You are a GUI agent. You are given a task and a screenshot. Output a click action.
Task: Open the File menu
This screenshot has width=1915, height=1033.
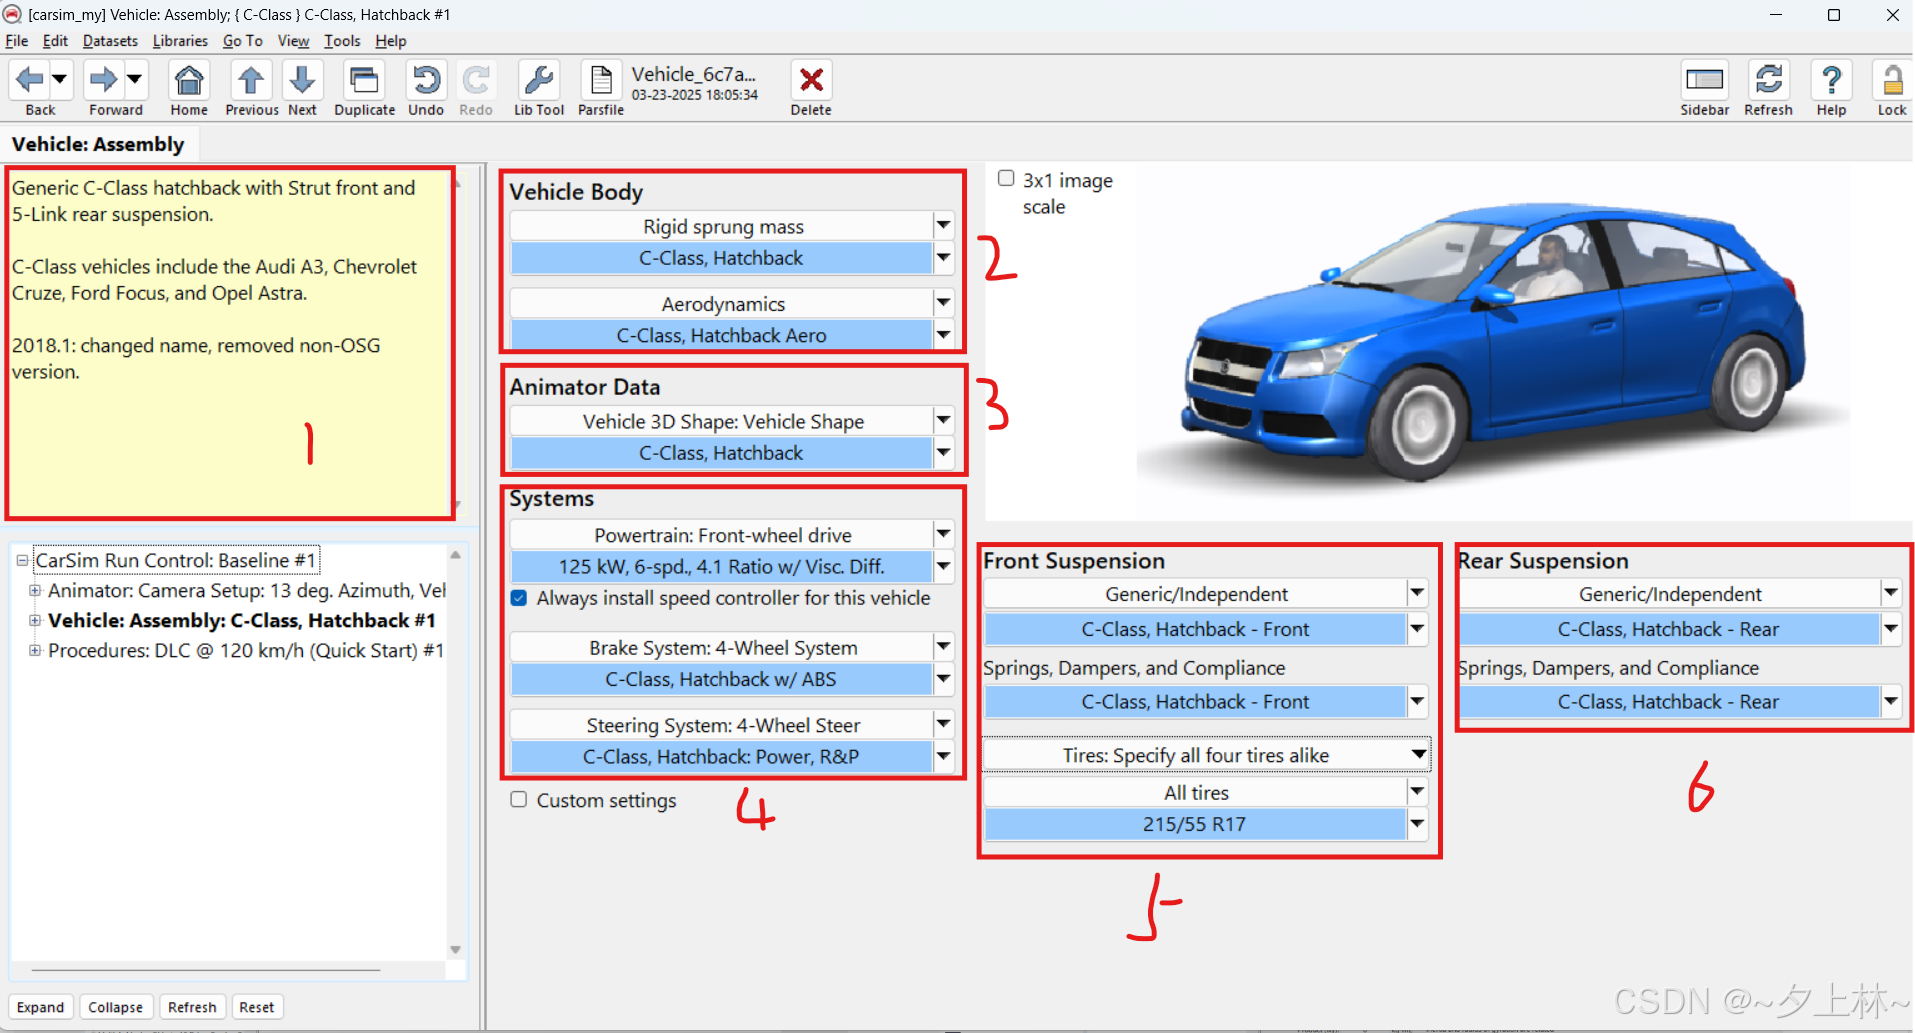coord(17,41)
